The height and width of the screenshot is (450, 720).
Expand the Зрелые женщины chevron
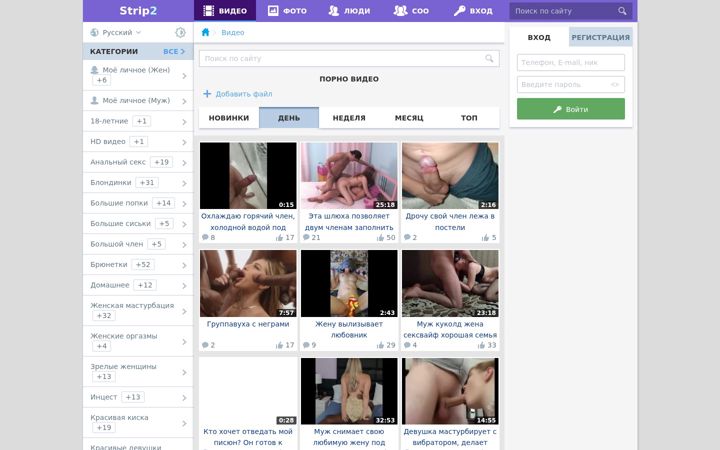tap(184, 372)
